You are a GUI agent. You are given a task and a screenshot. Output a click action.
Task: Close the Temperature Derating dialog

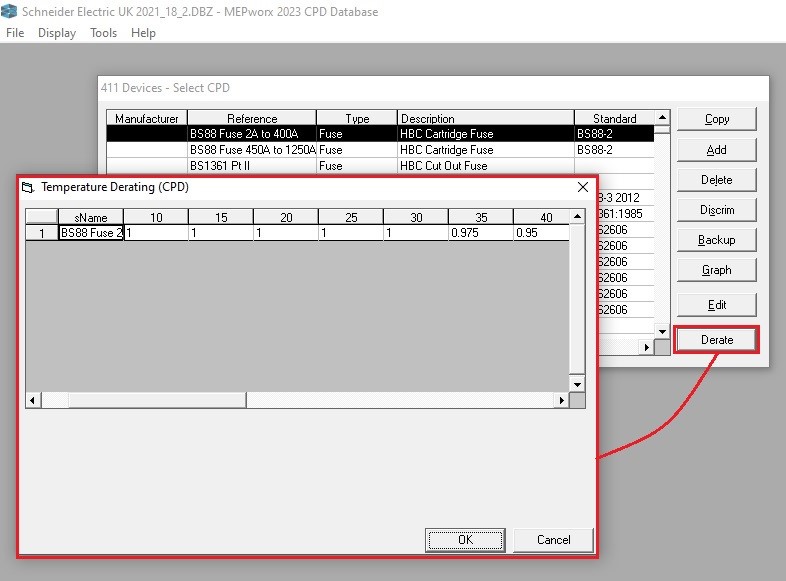coord(582,187)
